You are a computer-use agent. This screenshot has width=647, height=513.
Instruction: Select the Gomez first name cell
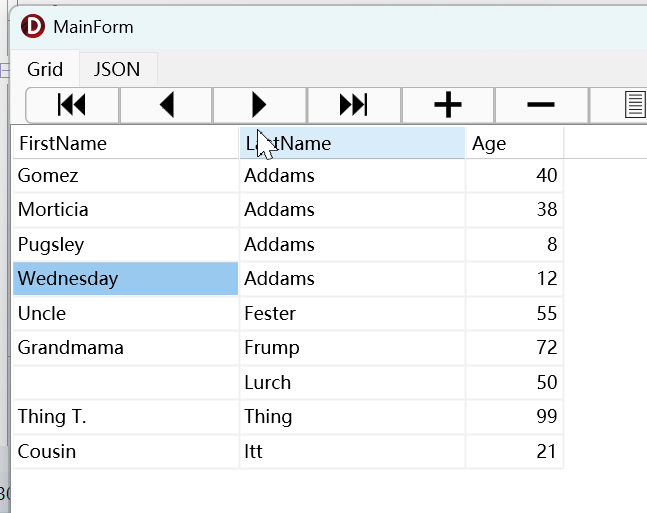coord(125,176)
